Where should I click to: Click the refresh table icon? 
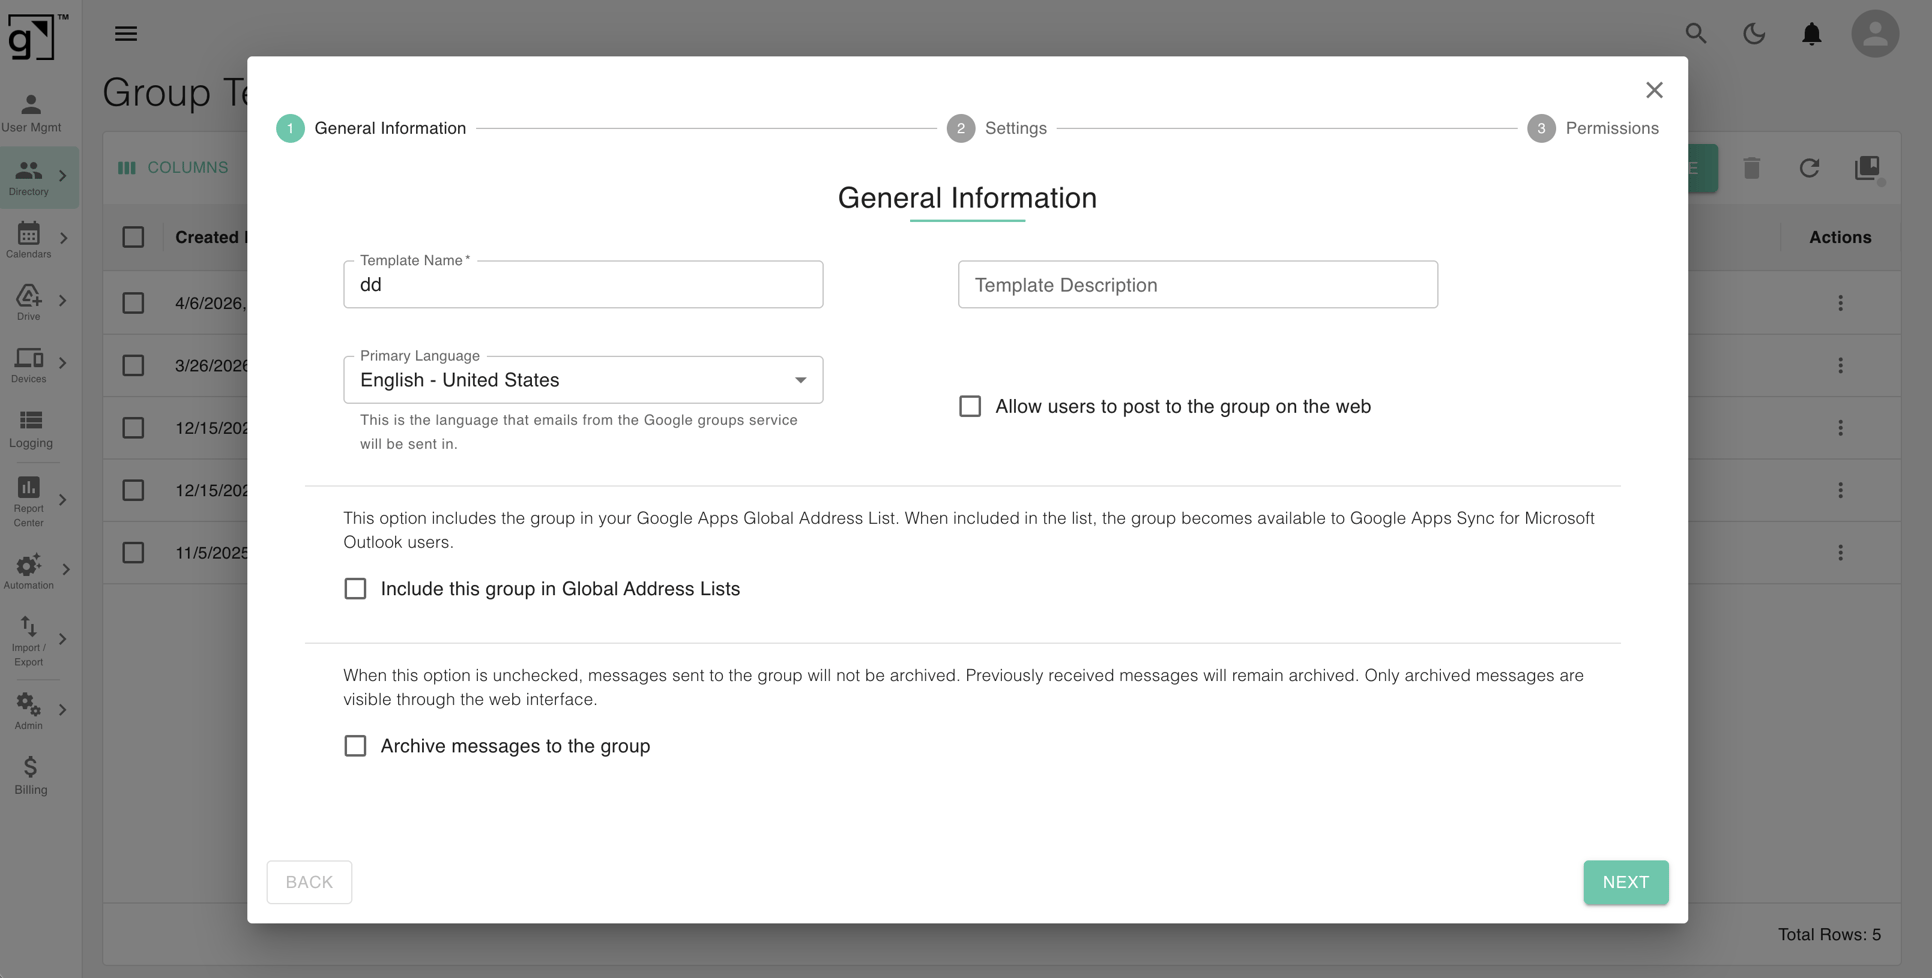[1809, 168]
